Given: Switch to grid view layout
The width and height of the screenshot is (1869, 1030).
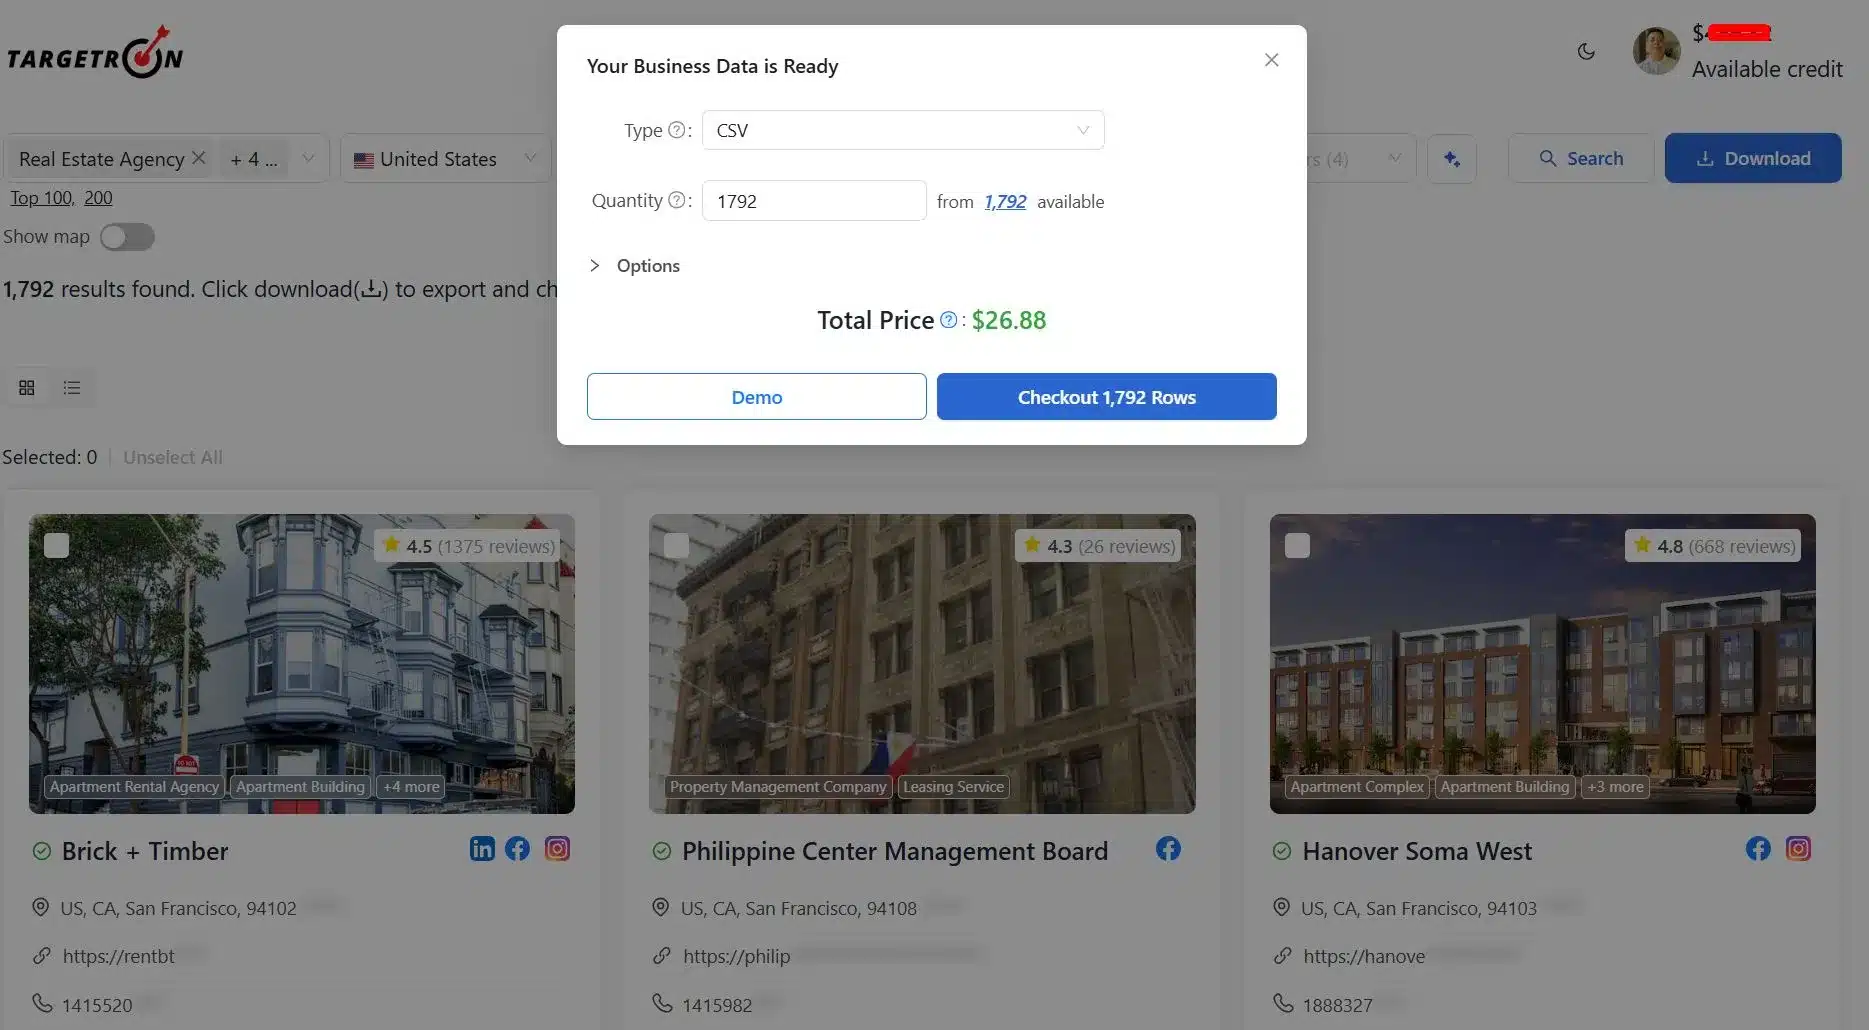Looking at the screenshot, I should [x=27, y=387].
